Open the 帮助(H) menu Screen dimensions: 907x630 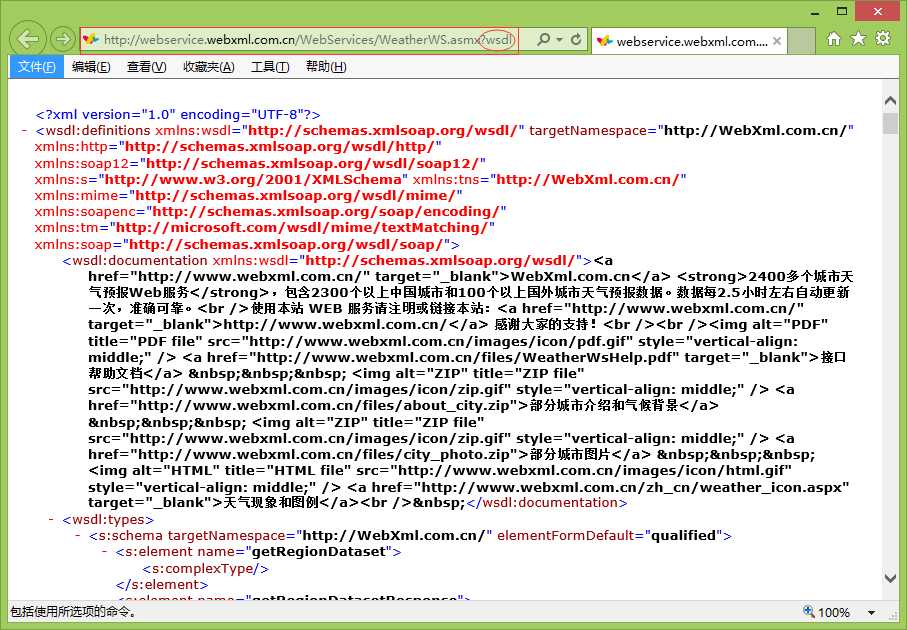[326, 67]
